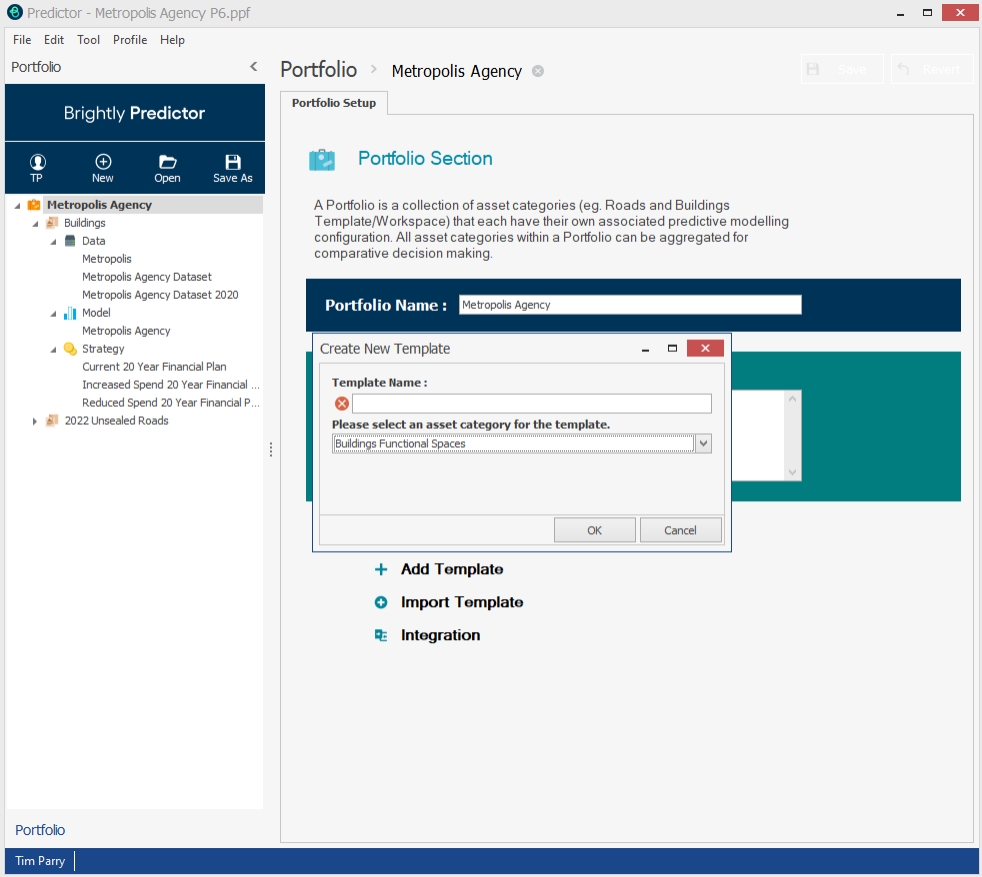Collapse the Portfolio side panel chevron
Image resolution: width=982 pixels, height=877 pixels.
[x=253, y=67]
